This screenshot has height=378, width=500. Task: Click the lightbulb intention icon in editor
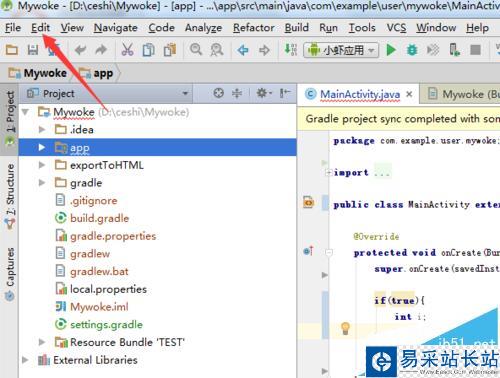pos(345,328)
